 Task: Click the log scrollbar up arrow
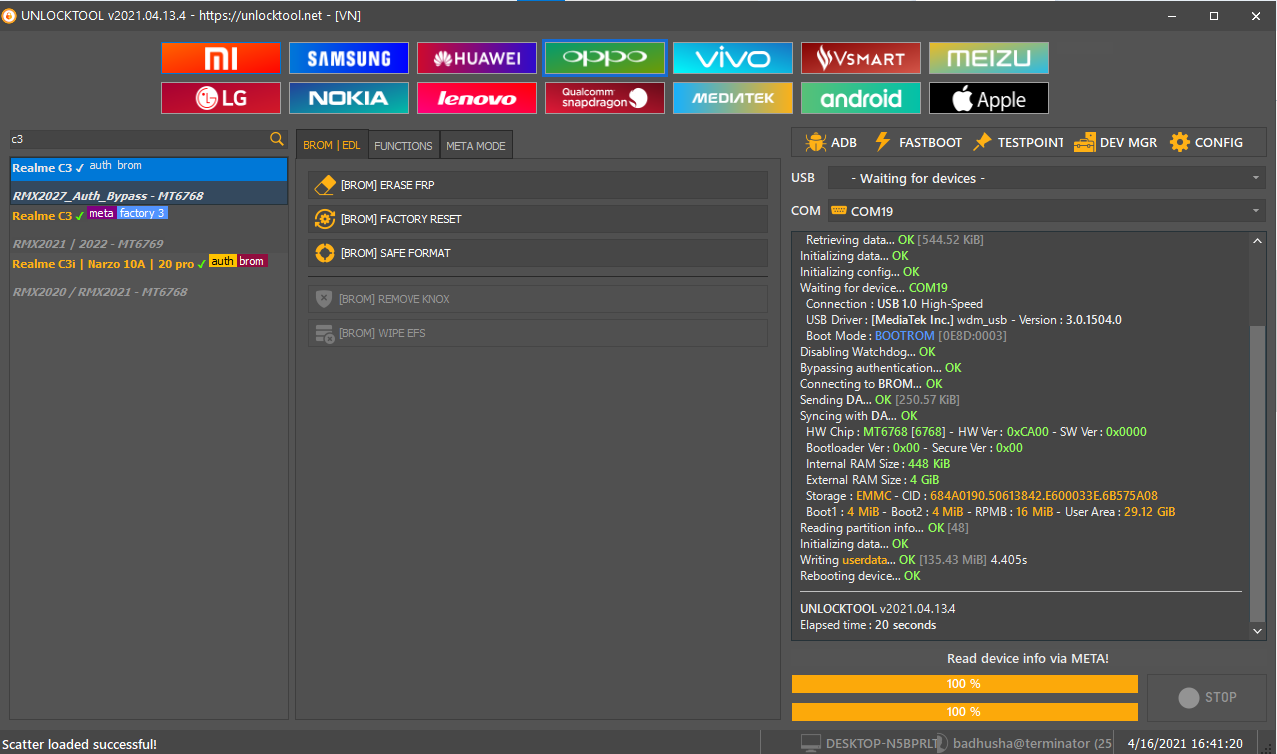(x=1258, y=240)
